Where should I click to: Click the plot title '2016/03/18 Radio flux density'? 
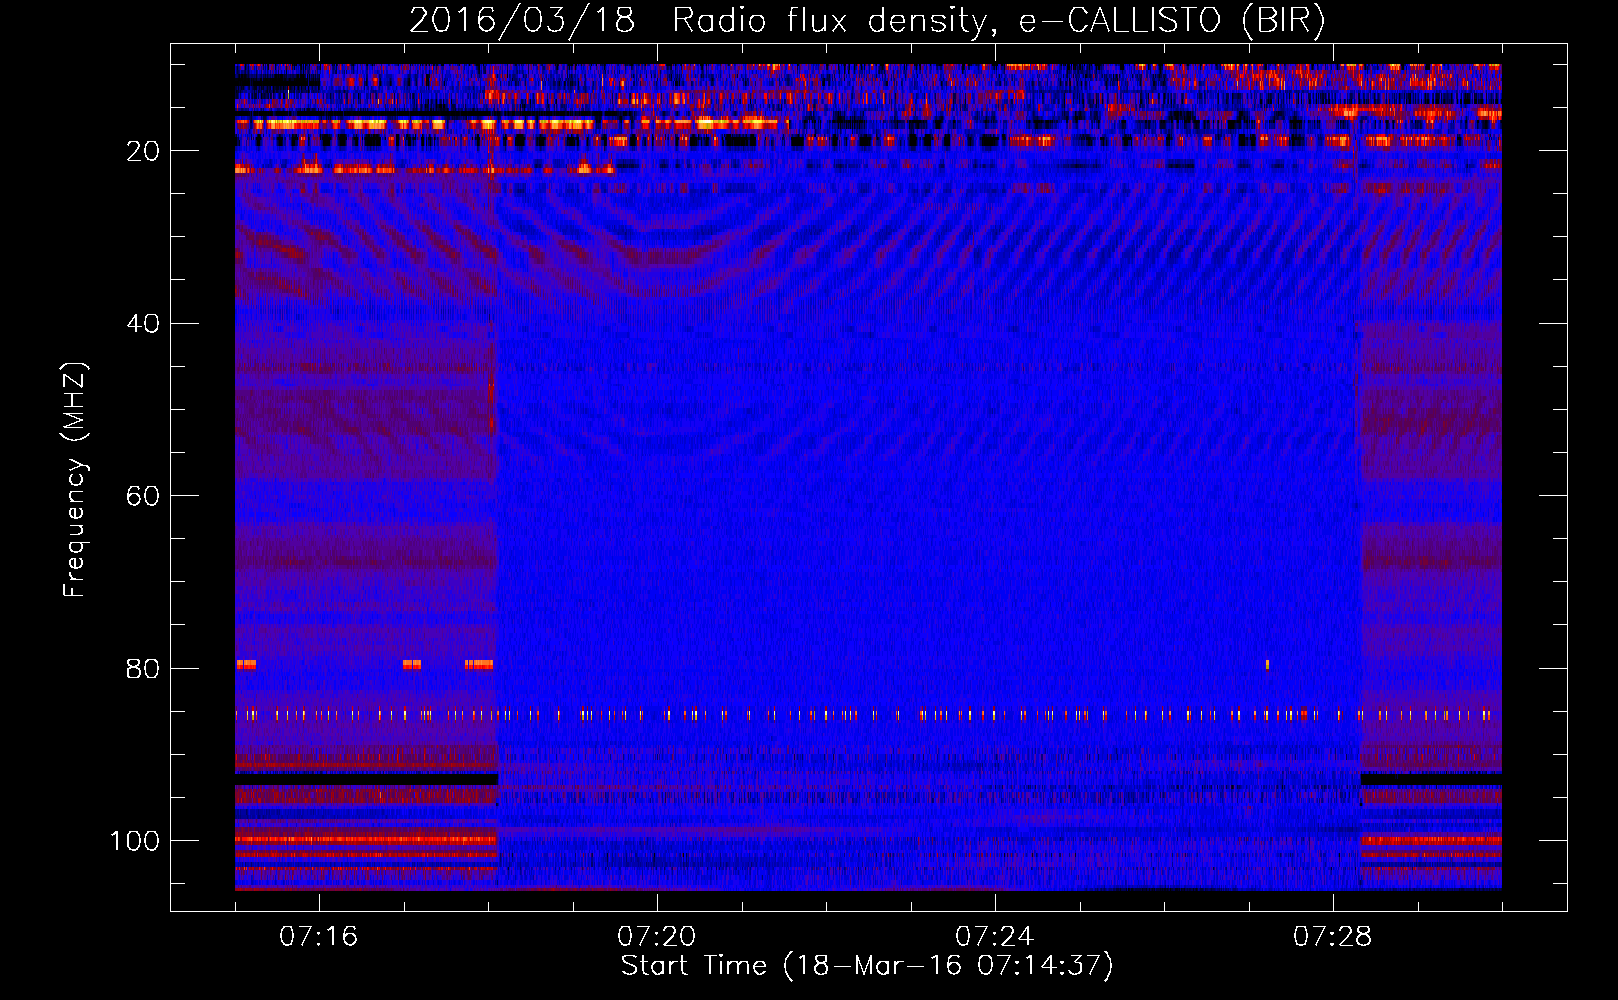tap(698, 21)
